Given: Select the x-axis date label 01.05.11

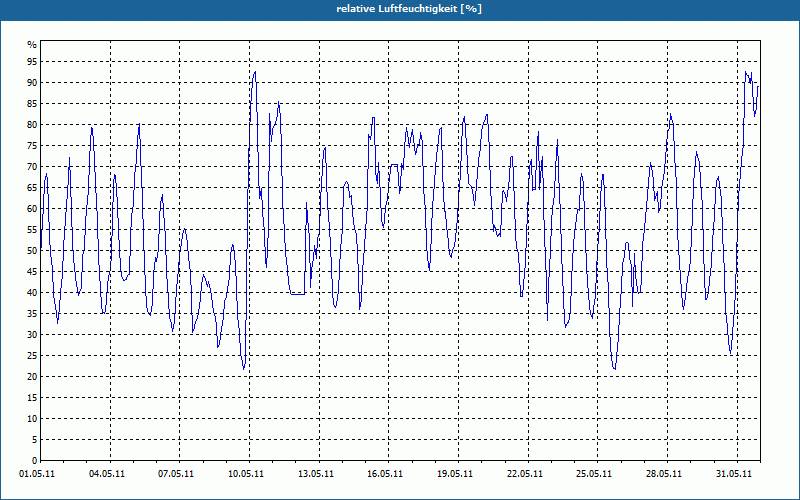Looking at the screenshot, I should 37,473.
